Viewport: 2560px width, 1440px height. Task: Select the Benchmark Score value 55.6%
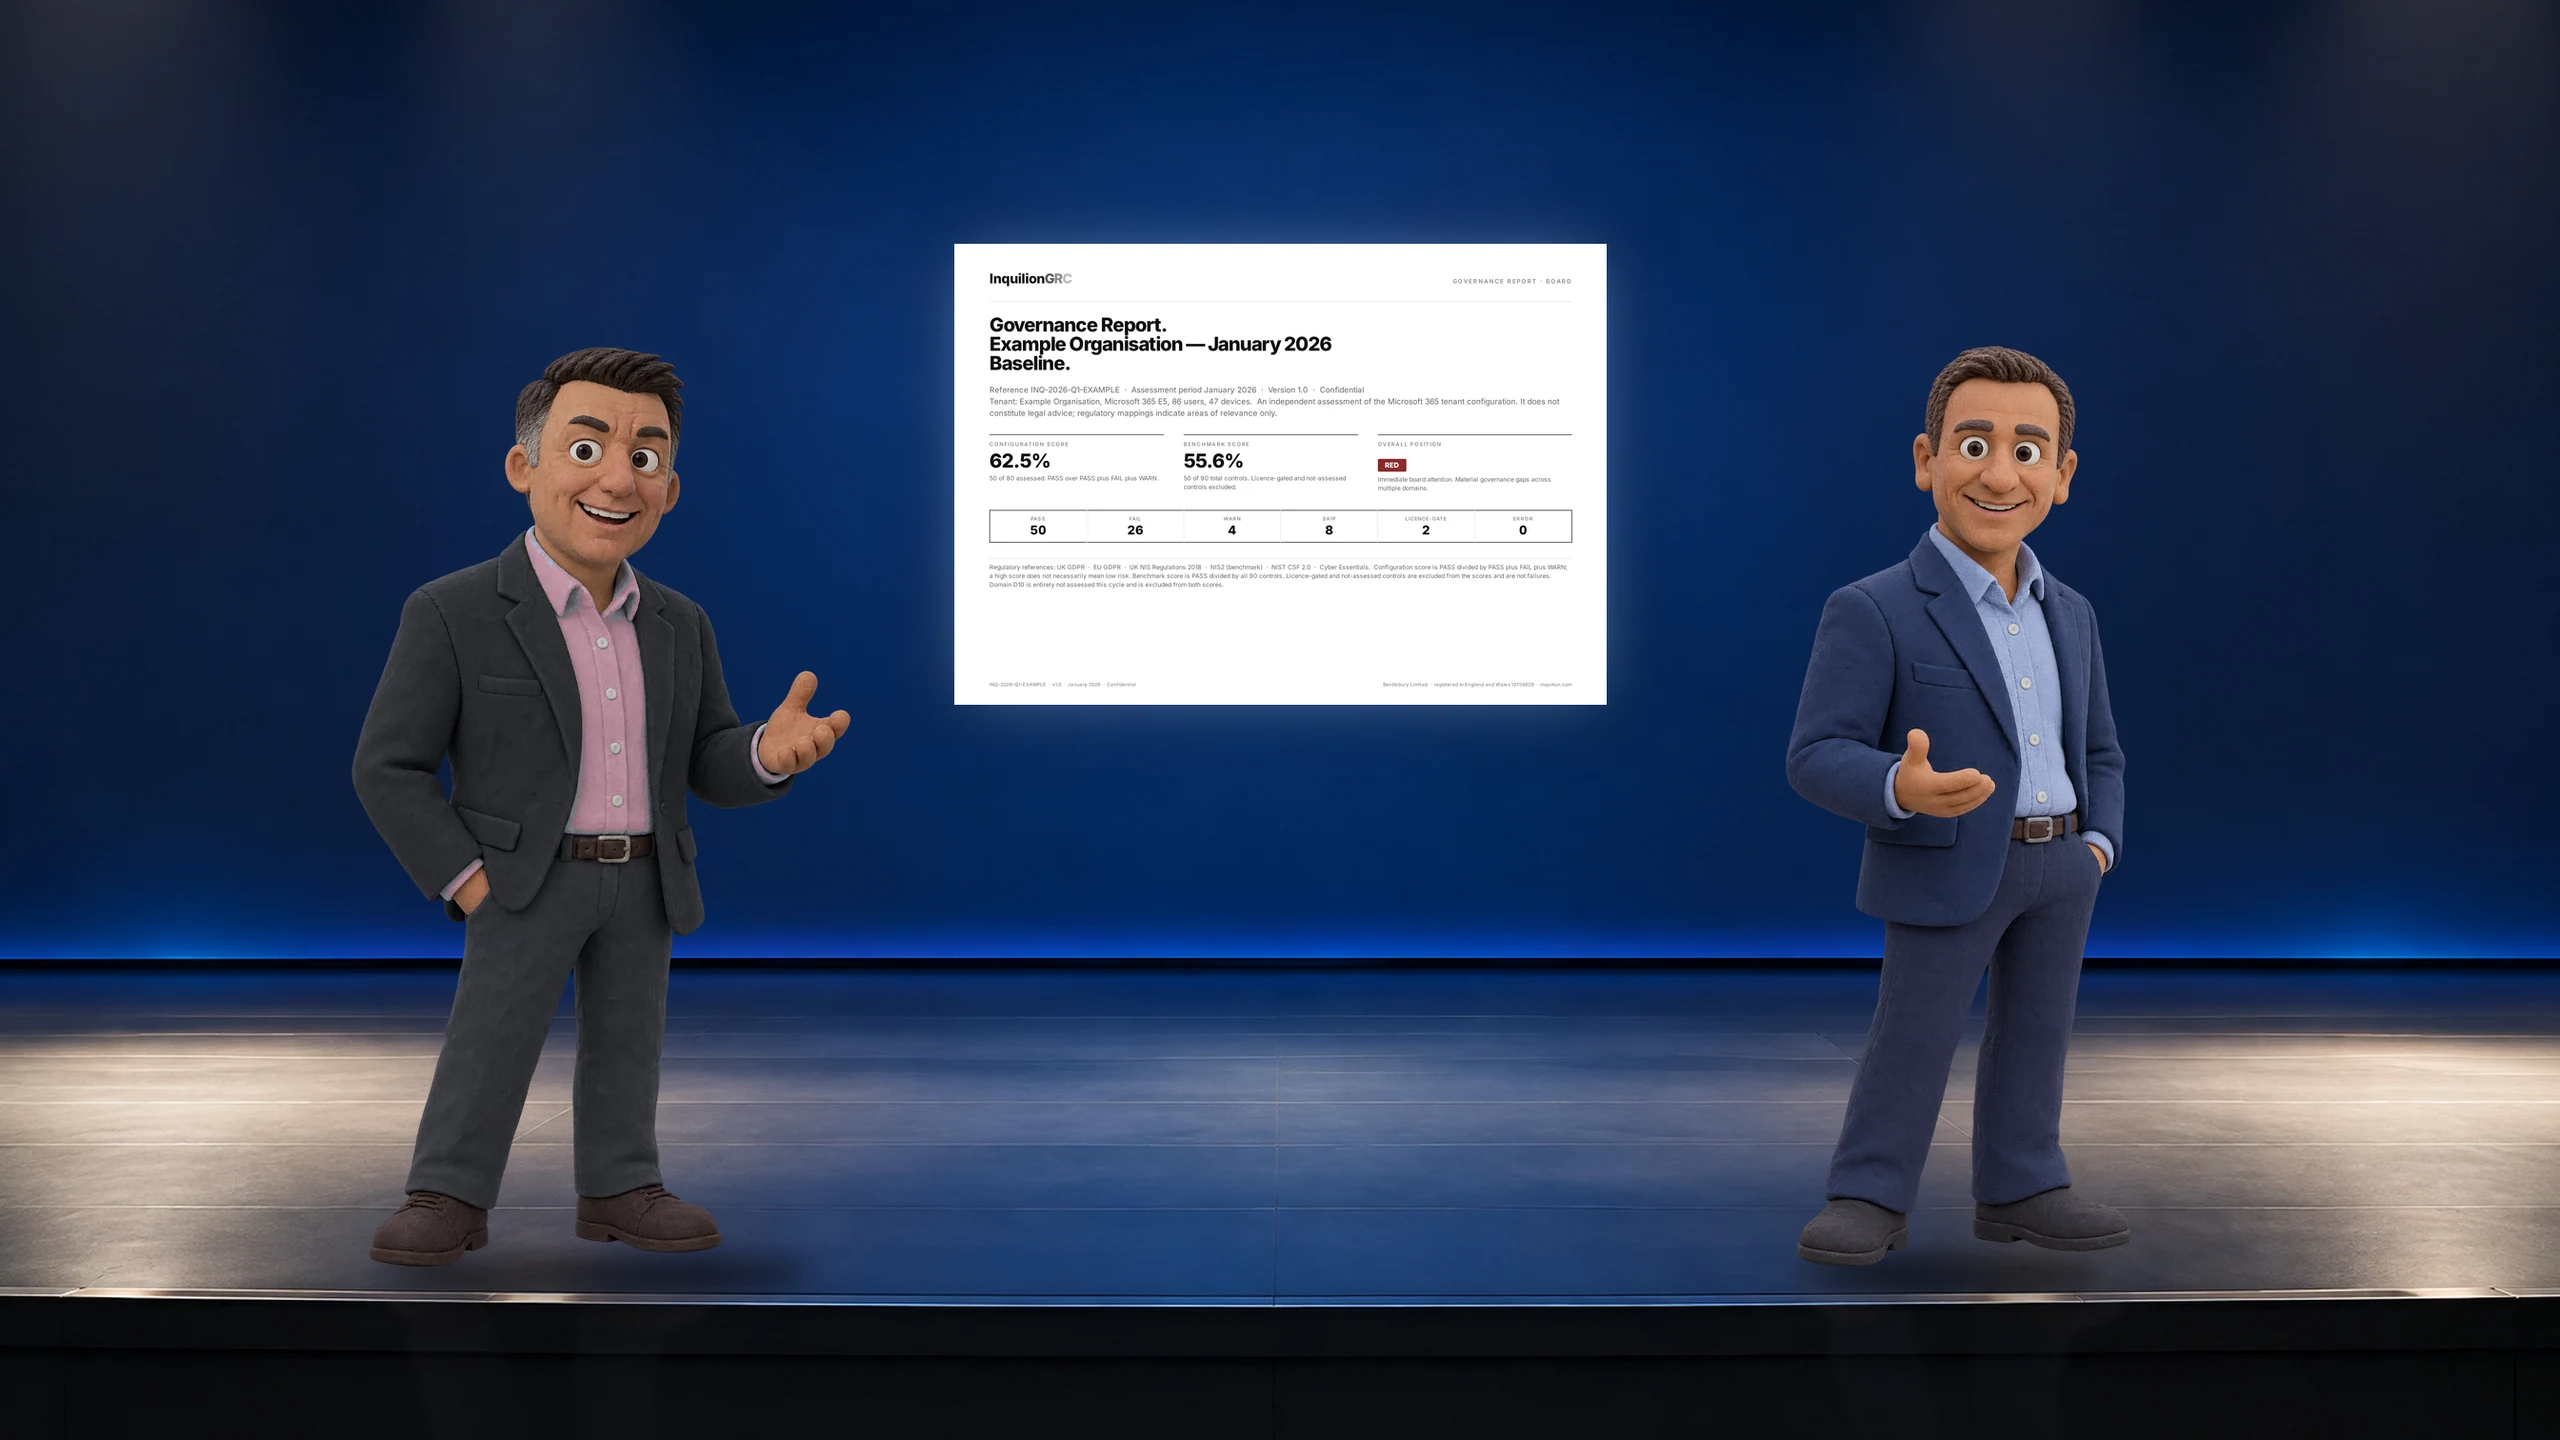click(x=1213, y=461)
